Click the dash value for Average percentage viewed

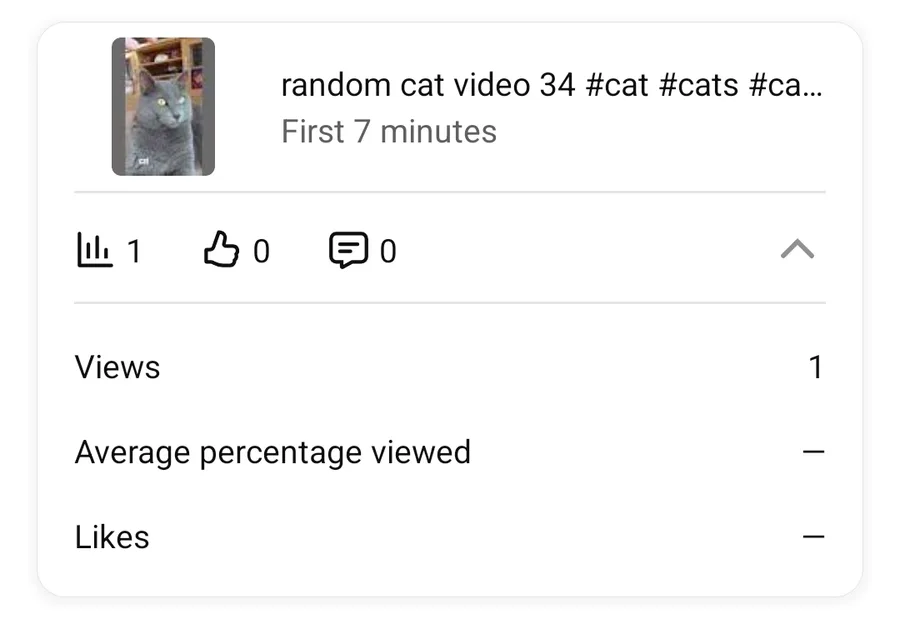click(814, 452)
